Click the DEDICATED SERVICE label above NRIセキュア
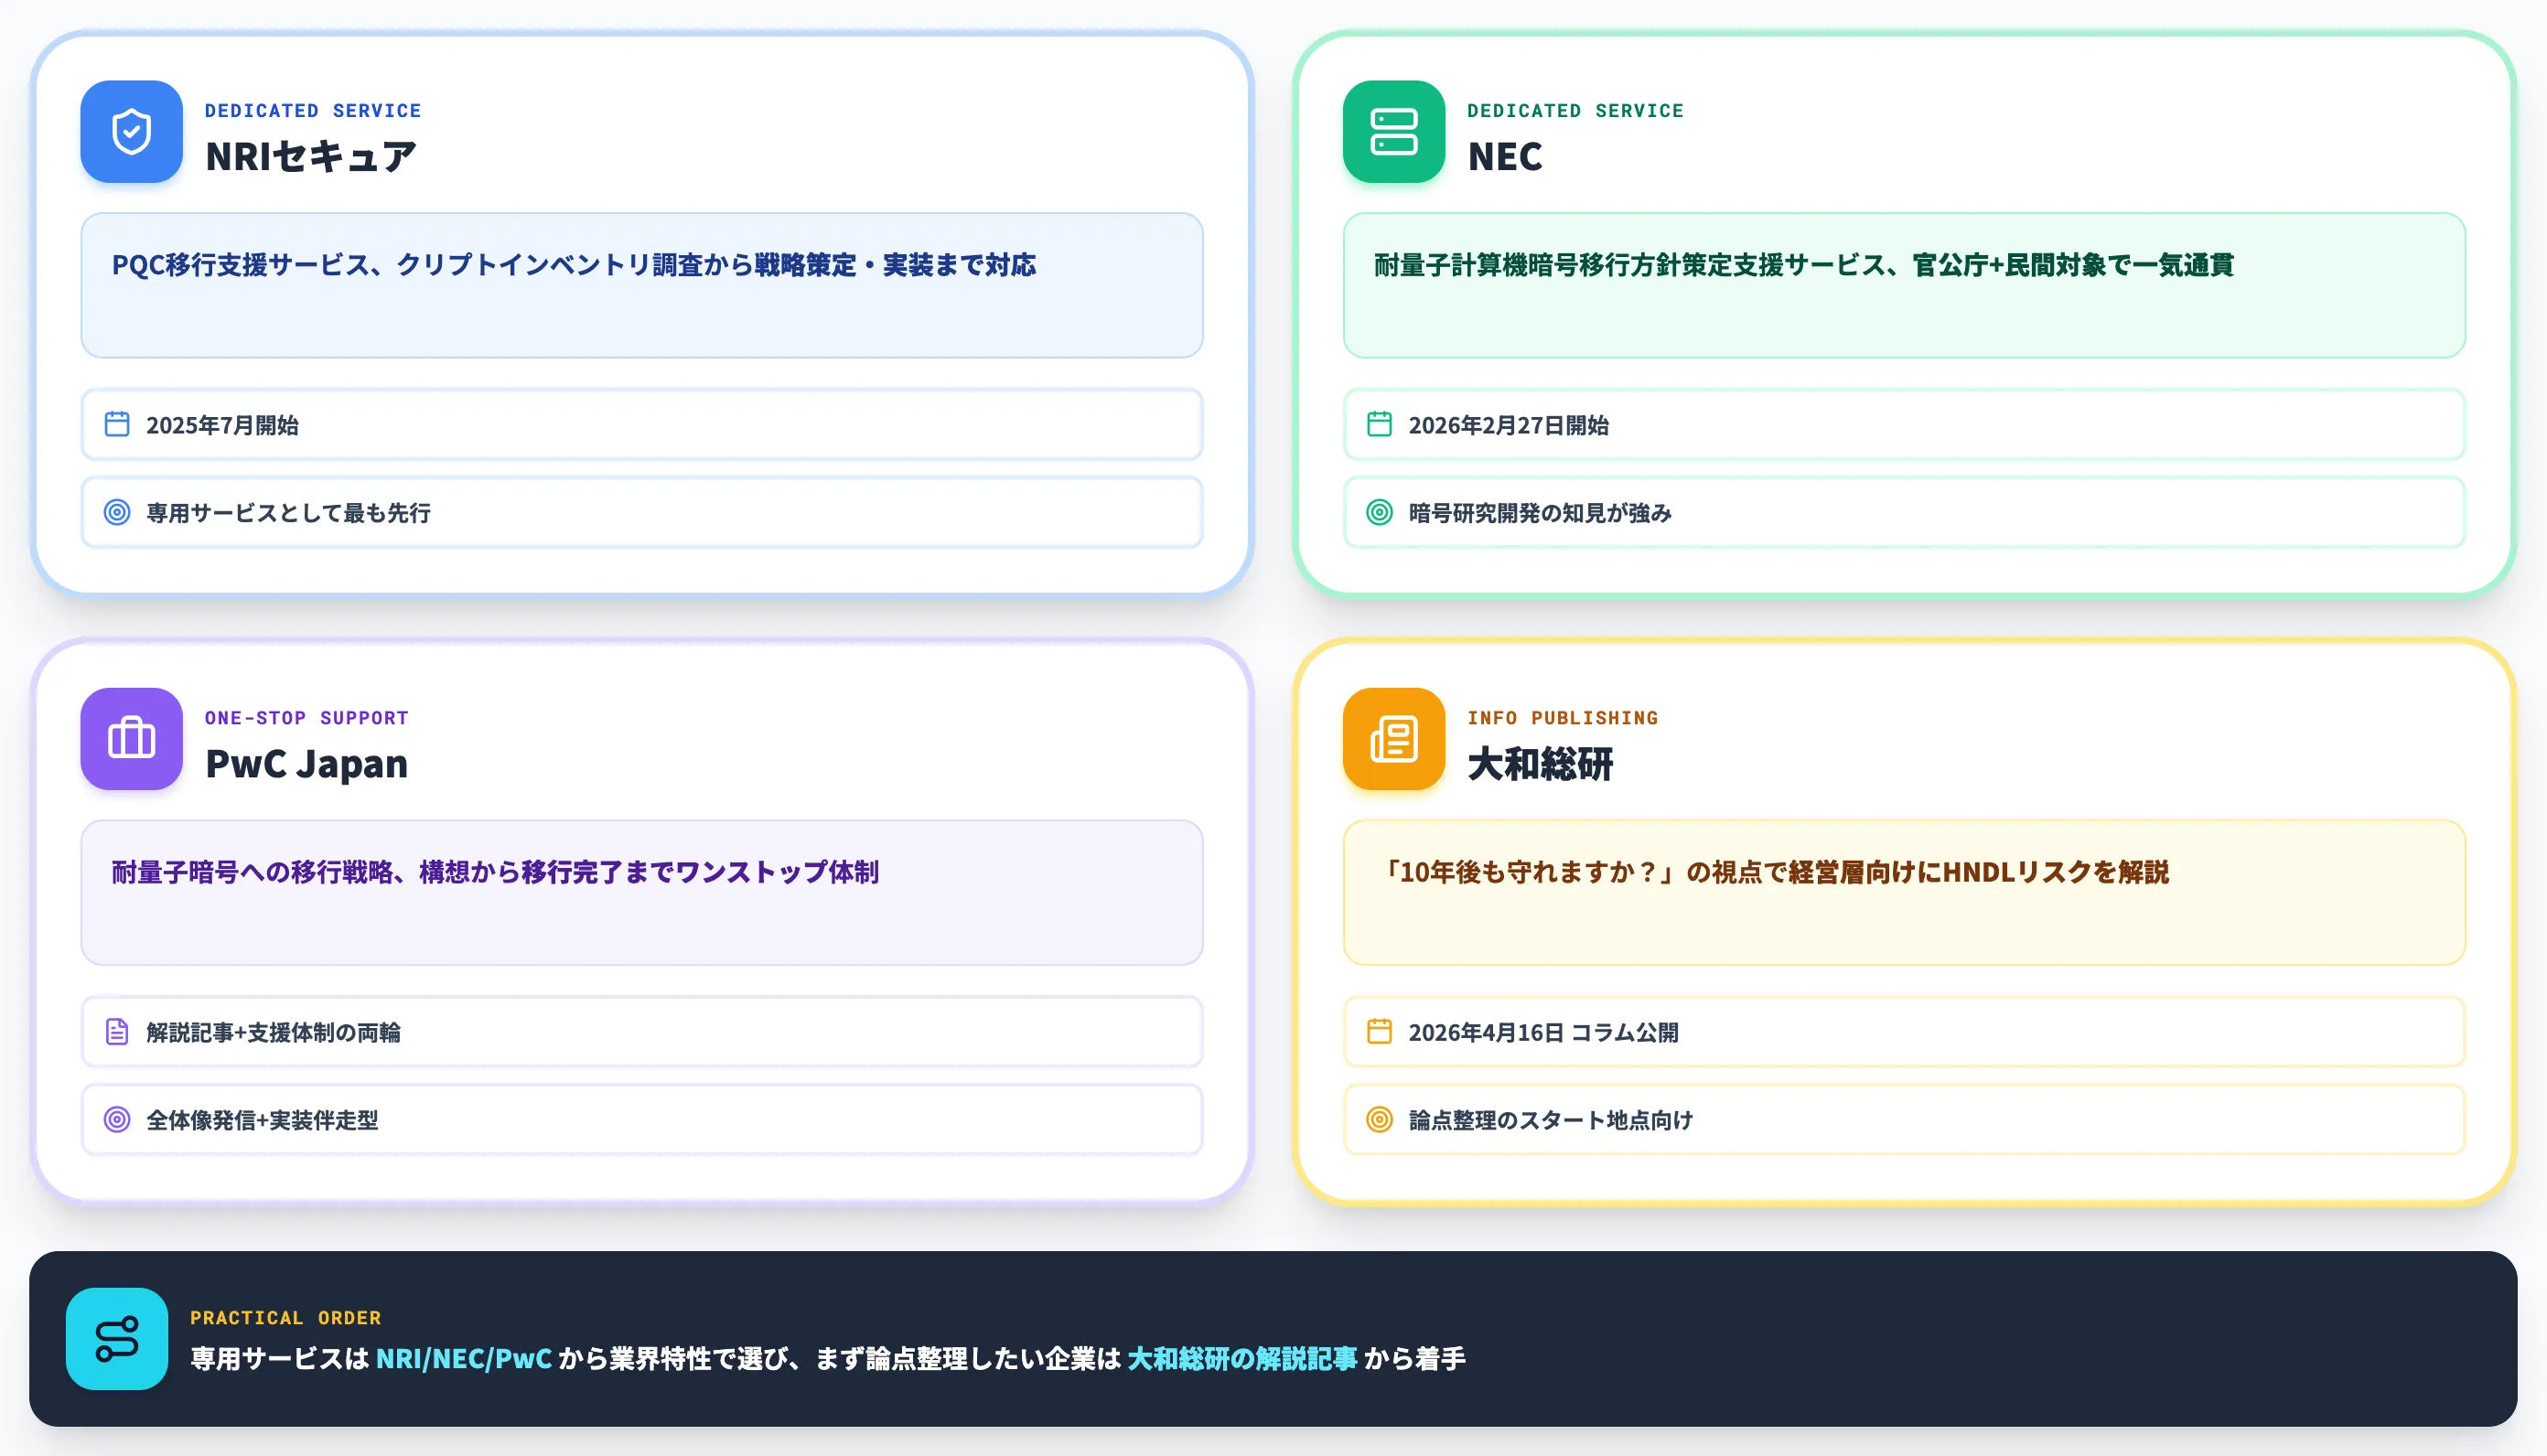The height and width of the screenshot is (1456, 2547). (313, 111)
